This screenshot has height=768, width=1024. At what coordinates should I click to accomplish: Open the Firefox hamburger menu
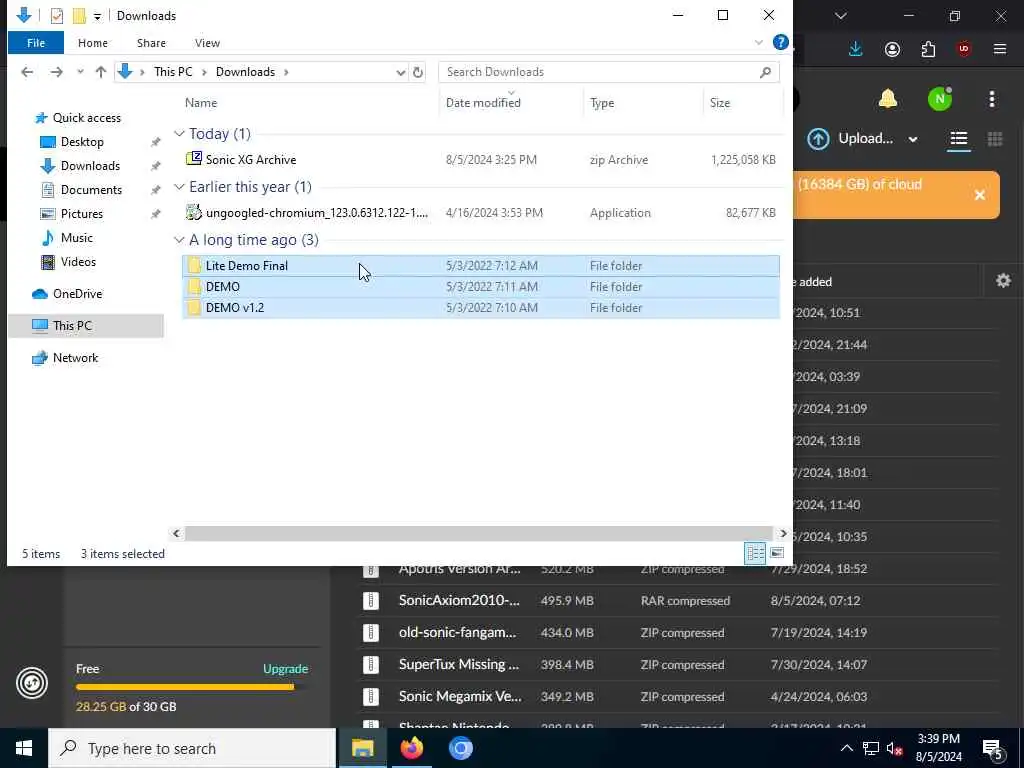pos(1000,49)
